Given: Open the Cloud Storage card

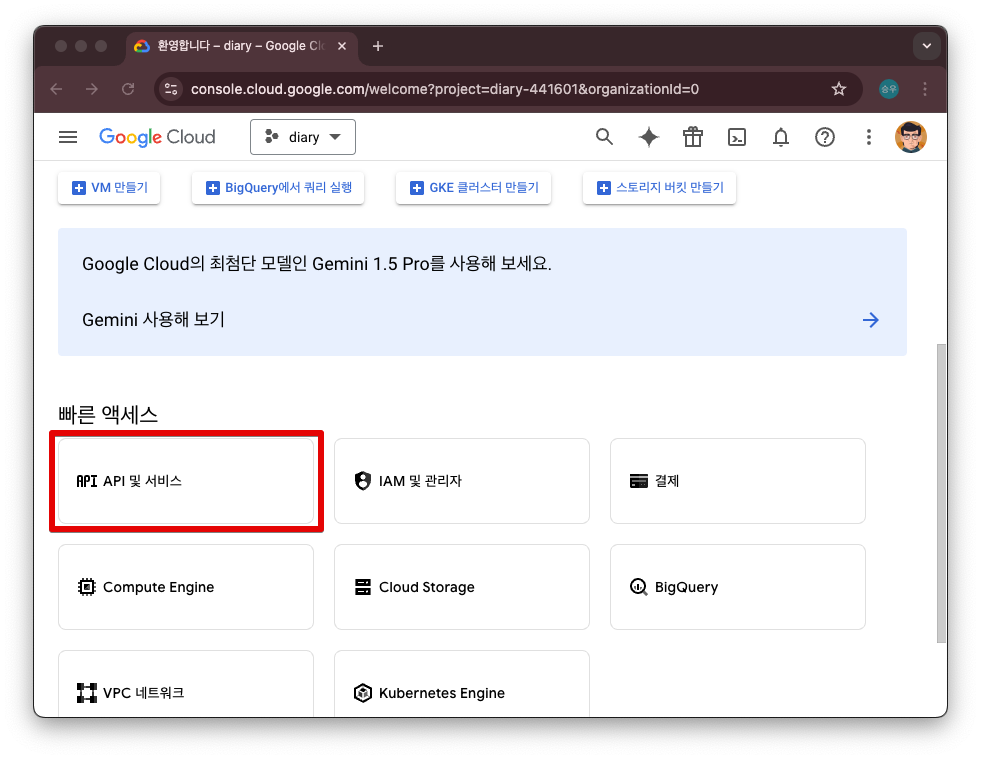Looking at the screenshot, I should [462, 587].
